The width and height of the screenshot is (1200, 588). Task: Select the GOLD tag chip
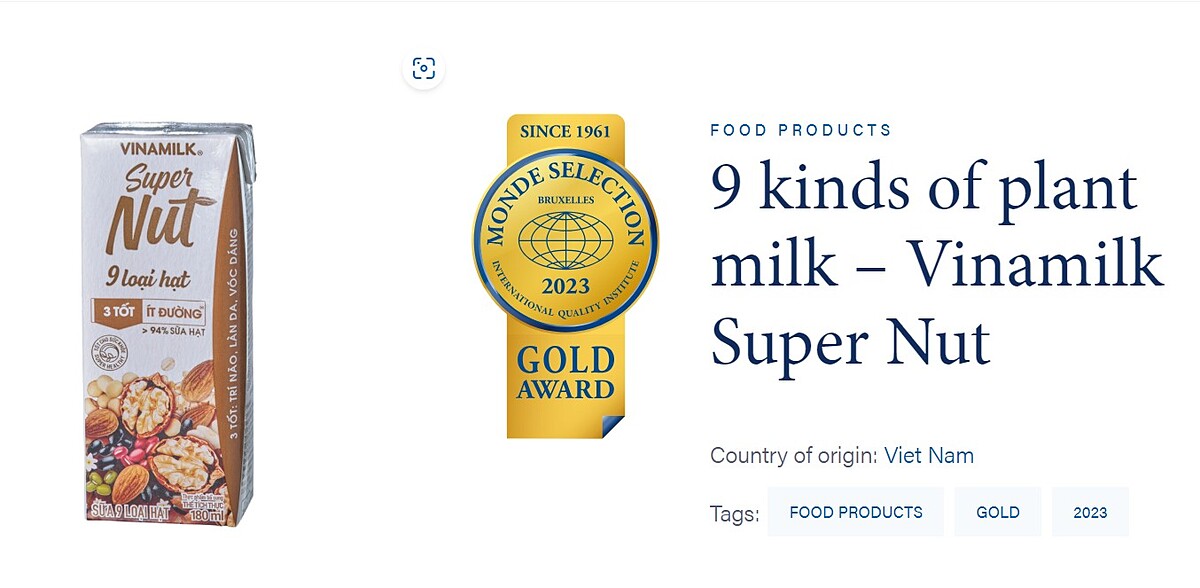[x=998, y=512]
